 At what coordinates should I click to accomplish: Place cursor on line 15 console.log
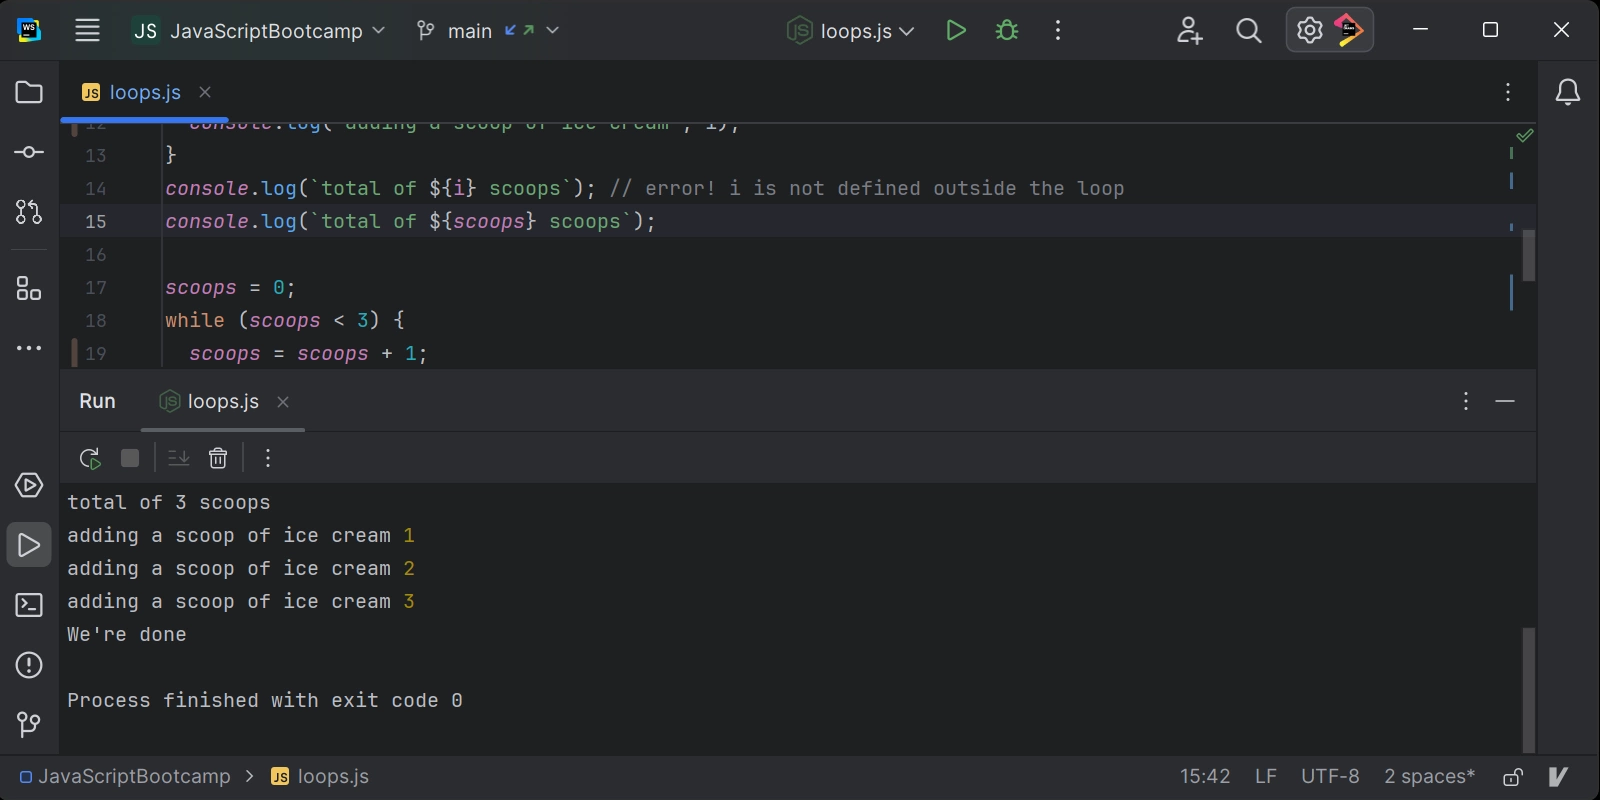pyautogui.click(x=410, y=221)
